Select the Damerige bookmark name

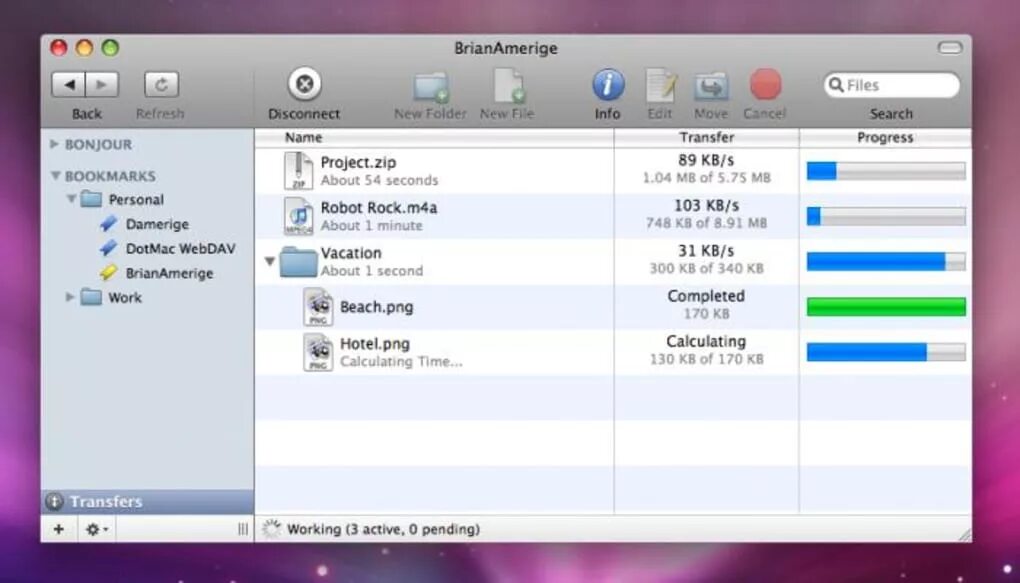[157, 224]
